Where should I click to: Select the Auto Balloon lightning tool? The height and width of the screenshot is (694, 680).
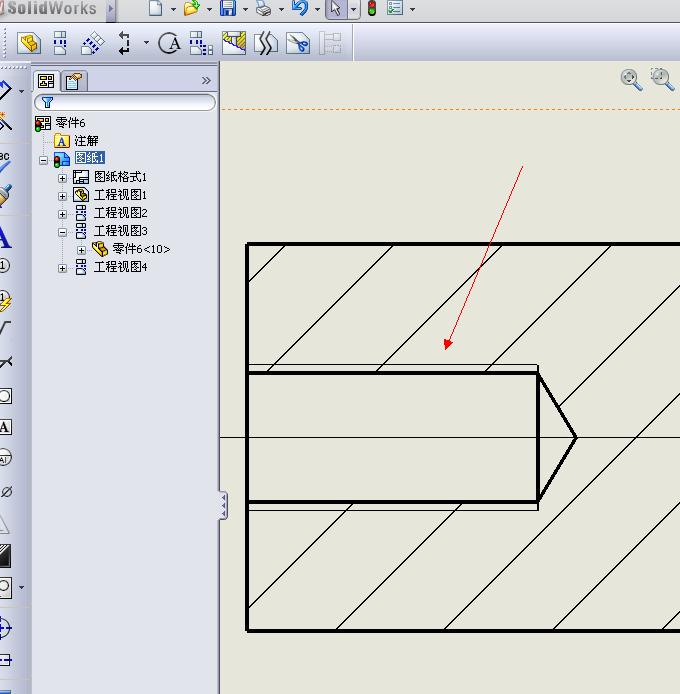click(5, 301)
